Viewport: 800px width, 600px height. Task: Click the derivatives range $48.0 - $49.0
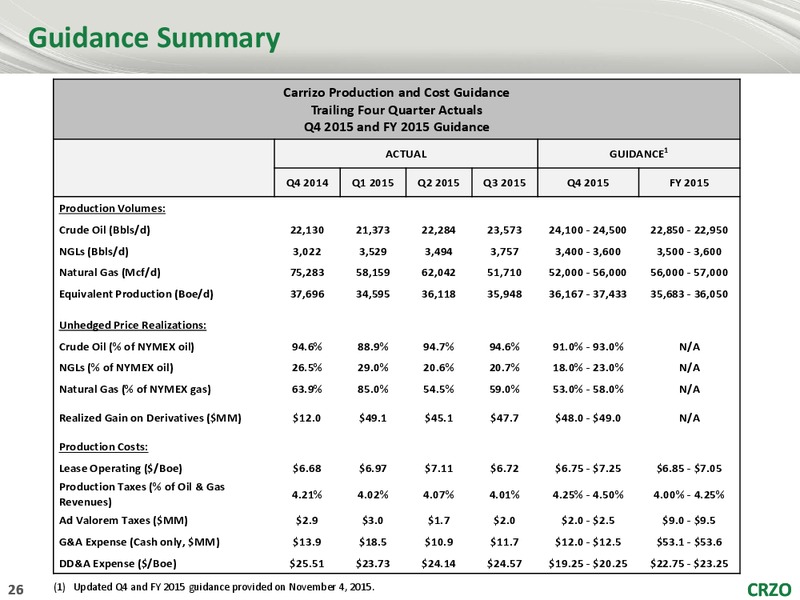coord(588,418)
